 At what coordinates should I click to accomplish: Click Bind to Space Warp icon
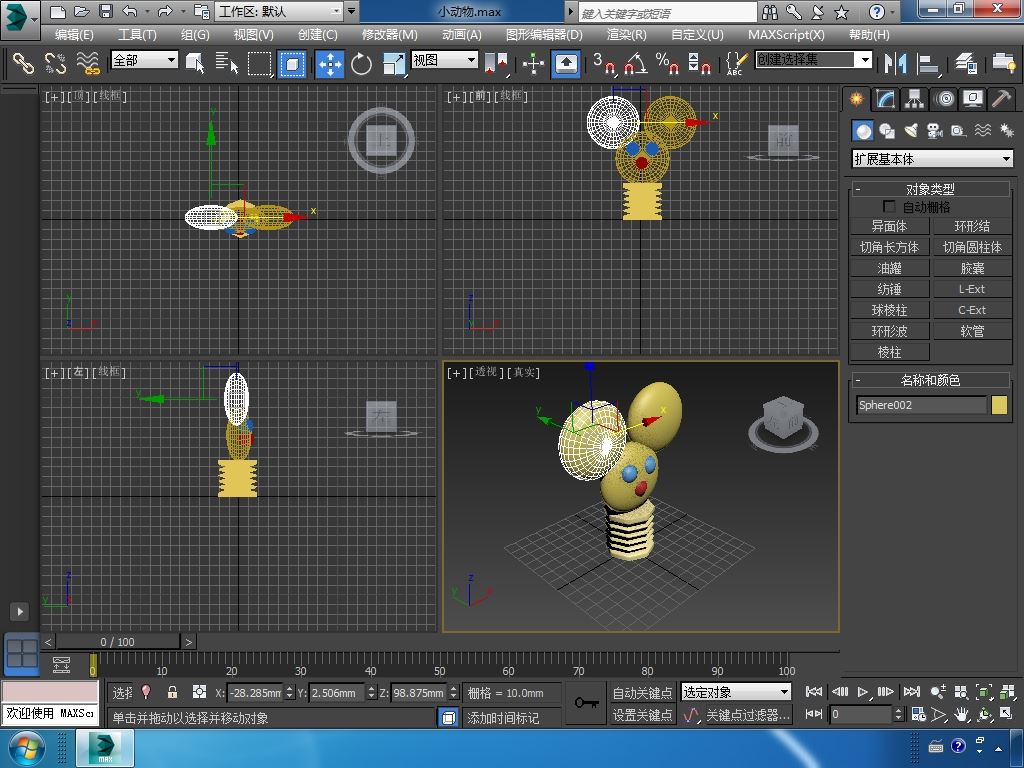[88, 63]
